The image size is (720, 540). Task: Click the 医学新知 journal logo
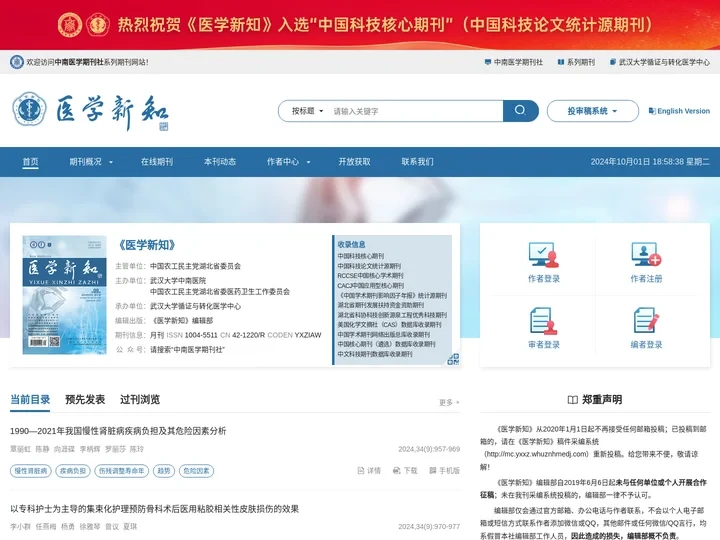coord(90,111)
